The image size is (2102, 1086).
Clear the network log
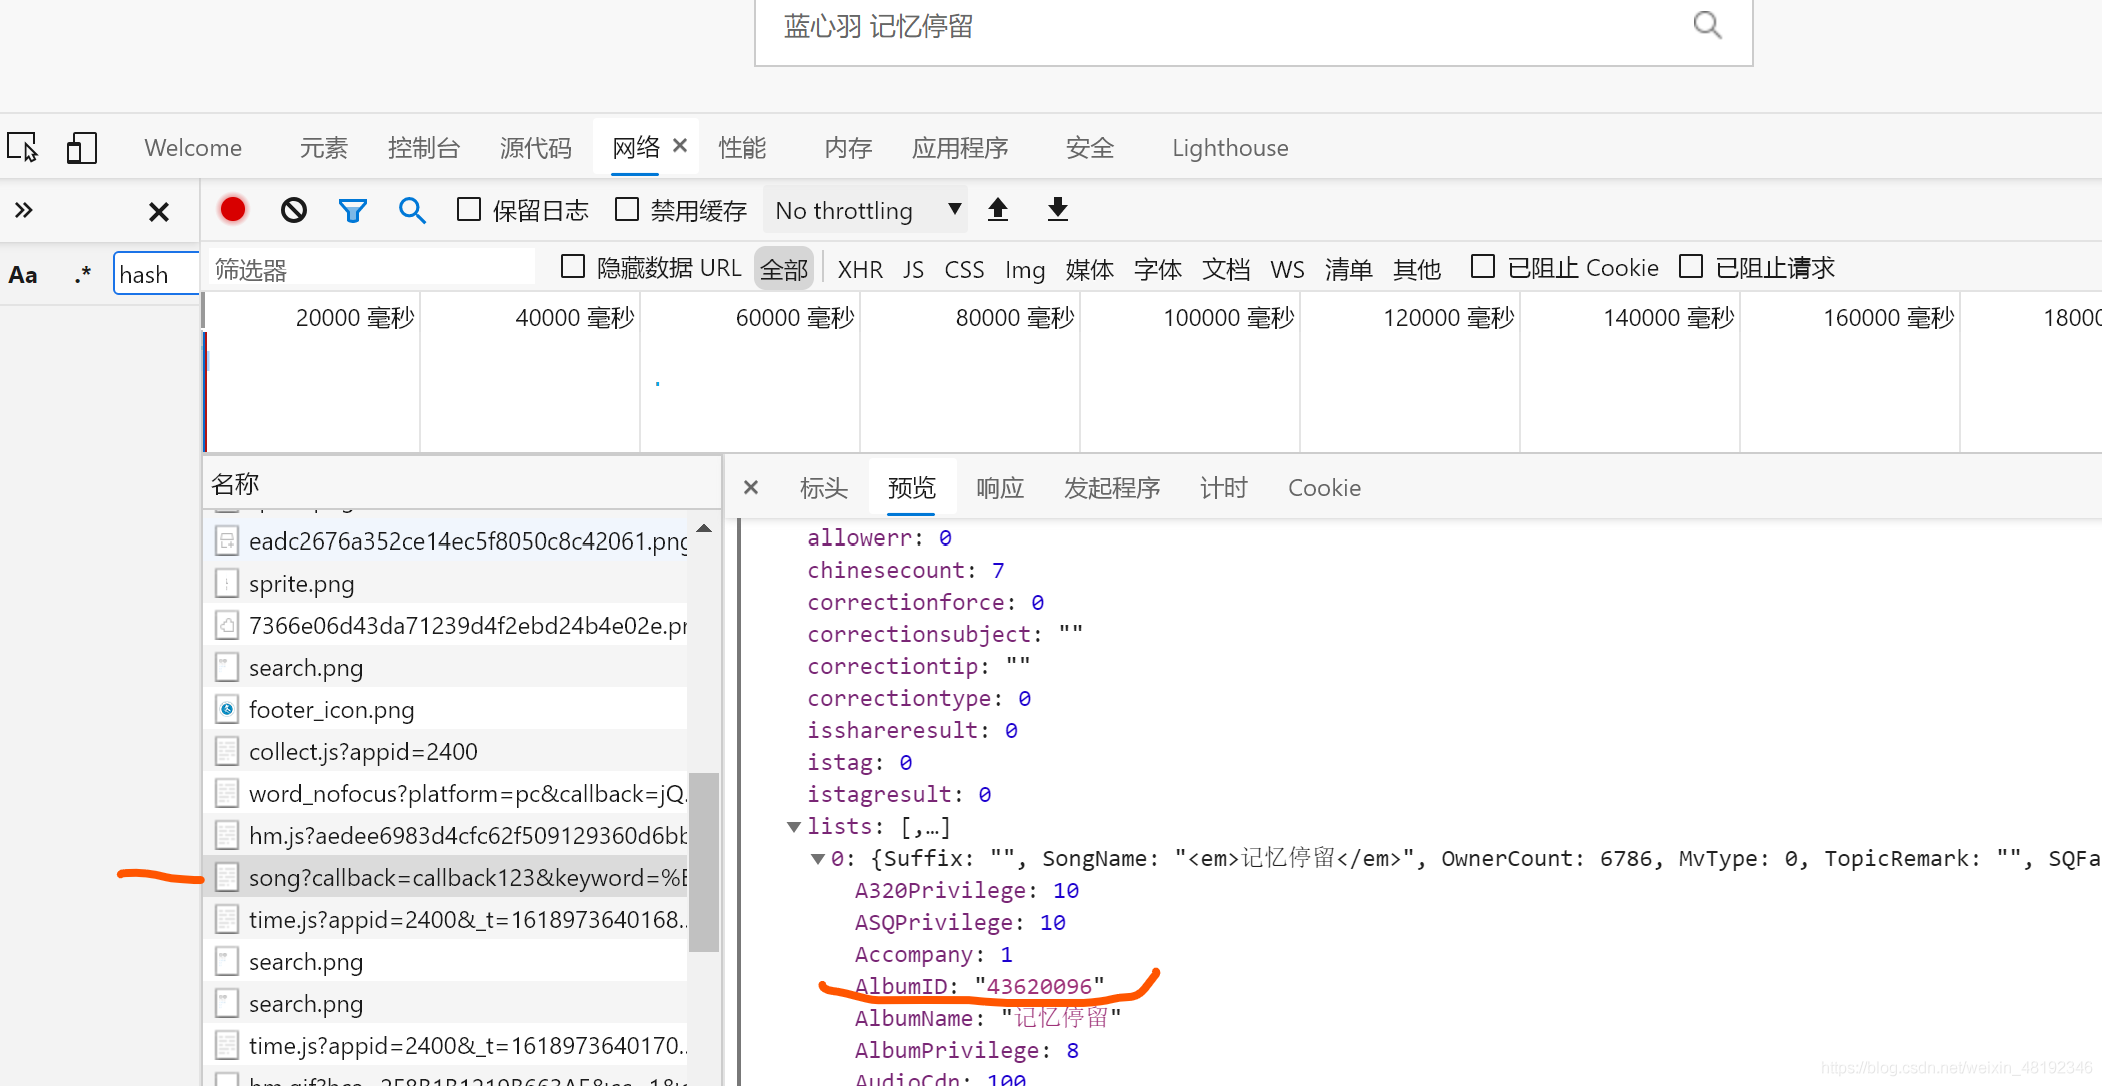(294, 210)
